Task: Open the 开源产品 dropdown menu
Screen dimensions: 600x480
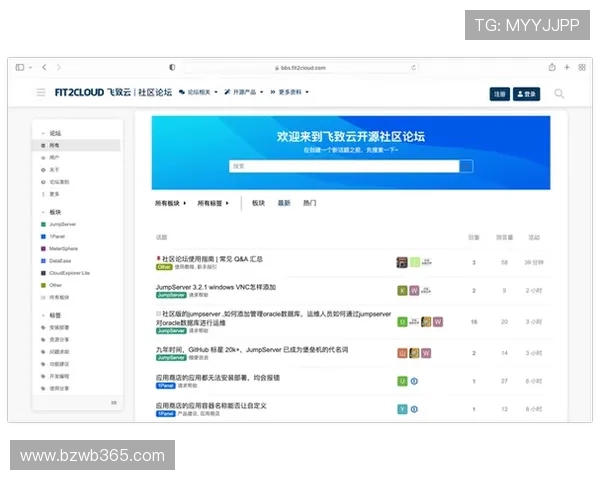Action: 244,92
